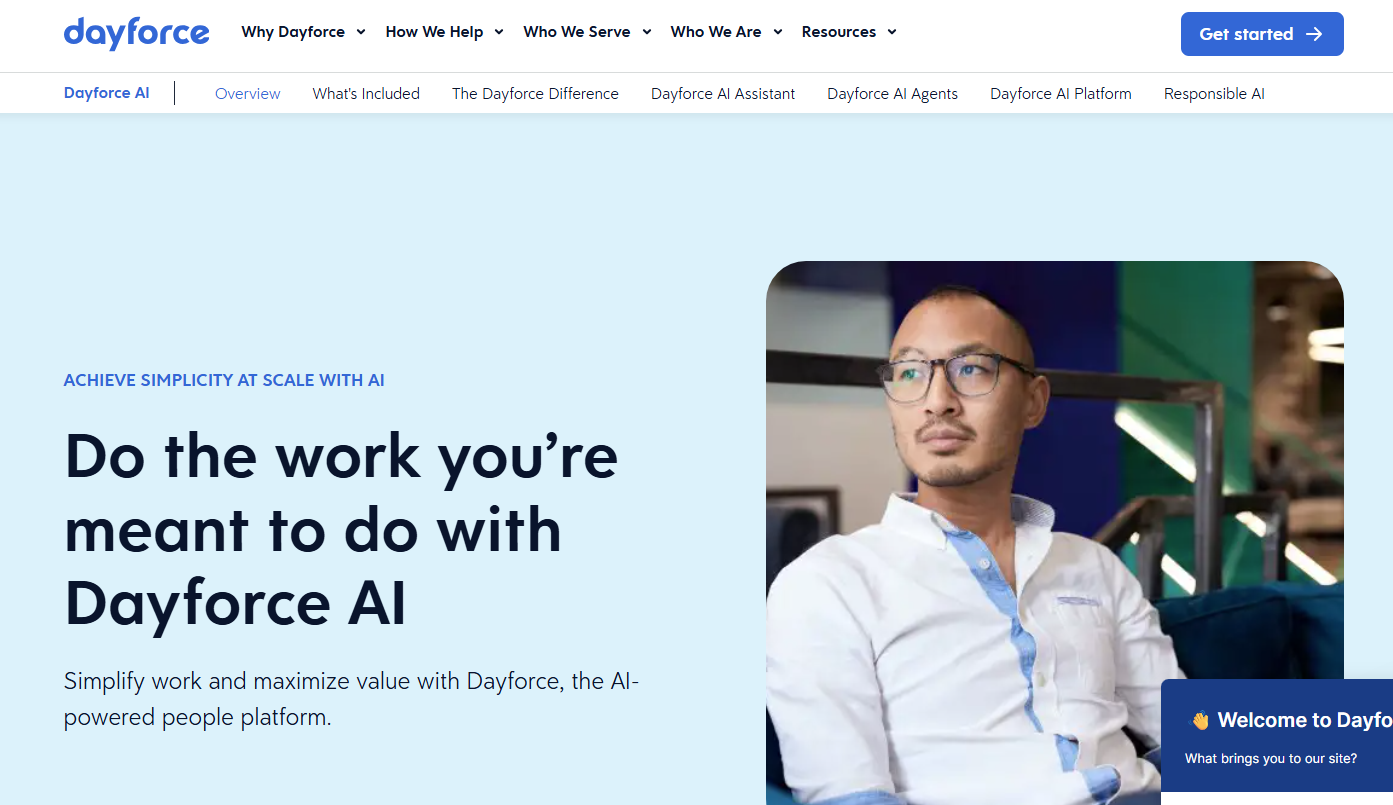The image size is (1393, 805).
Task: Go to What's Included section
Action: click(x=366, y=94)
